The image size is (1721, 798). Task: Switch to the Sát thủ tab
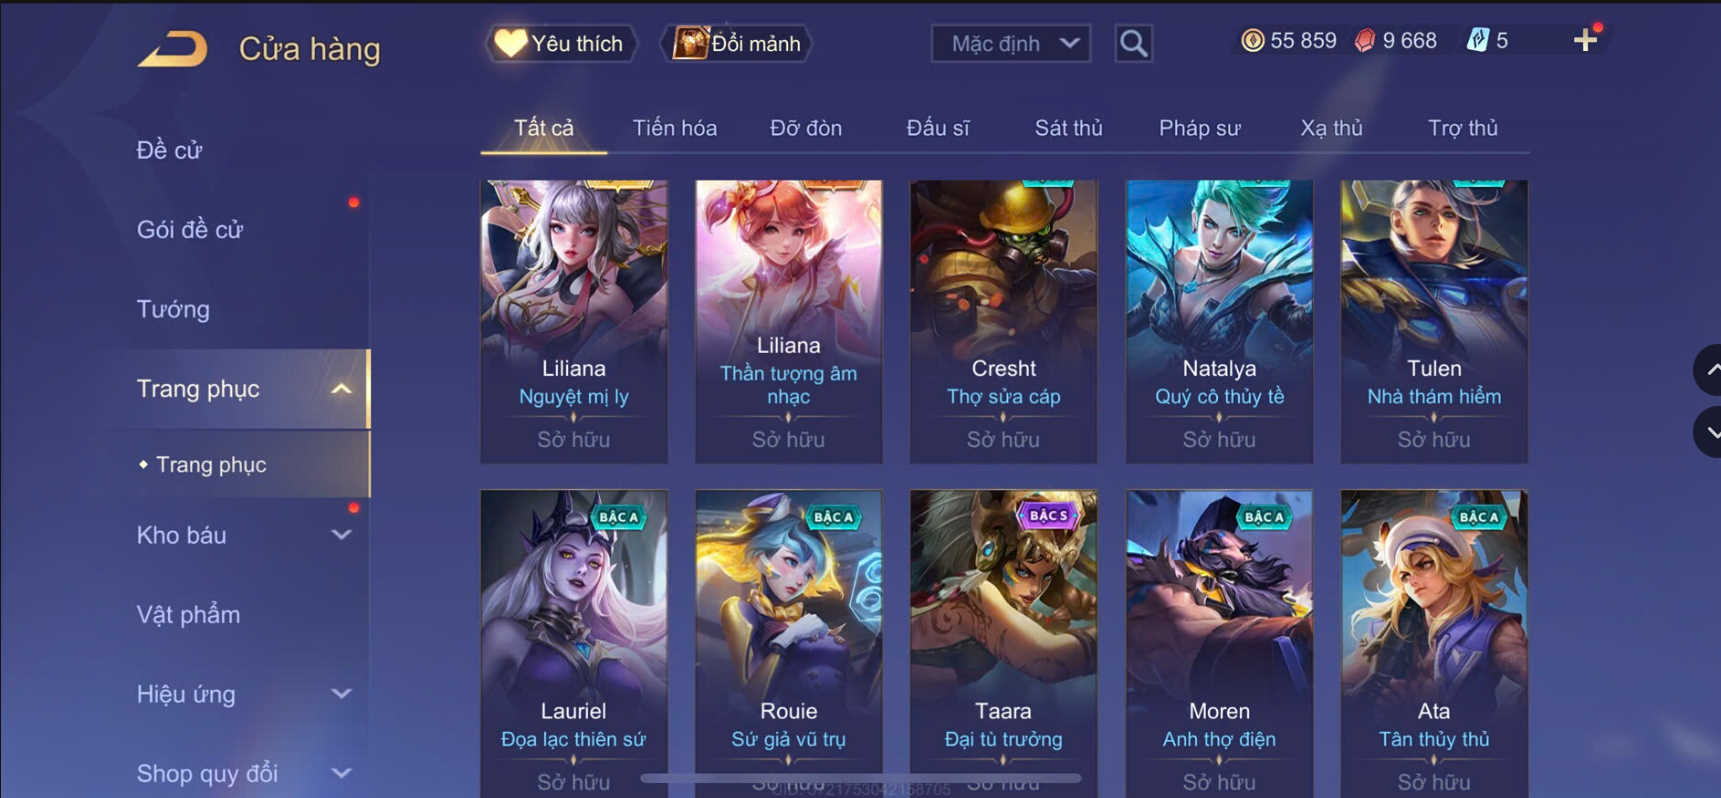coord(1068,128)
